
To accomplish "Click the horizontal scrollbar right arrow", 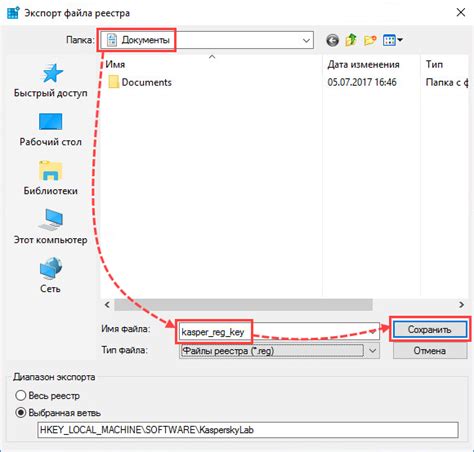I will click(461, 305).
